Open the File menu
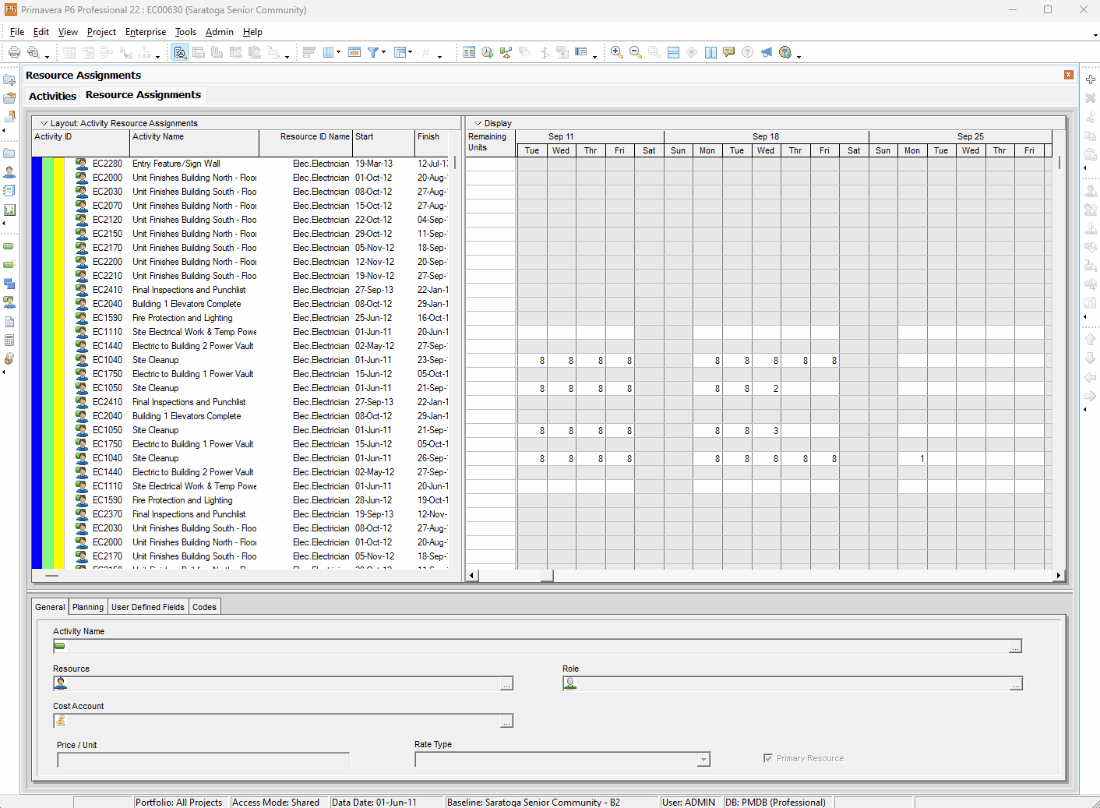Screen dimensions: 1100x808 (17, 32)
